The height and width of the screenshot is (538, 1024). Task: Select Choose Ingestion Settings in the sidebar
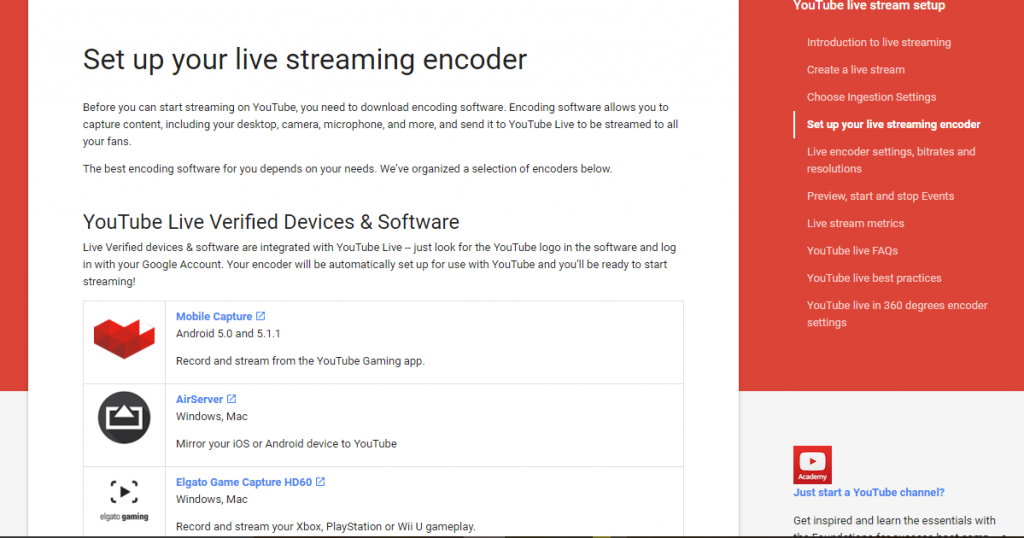(871, 97)
